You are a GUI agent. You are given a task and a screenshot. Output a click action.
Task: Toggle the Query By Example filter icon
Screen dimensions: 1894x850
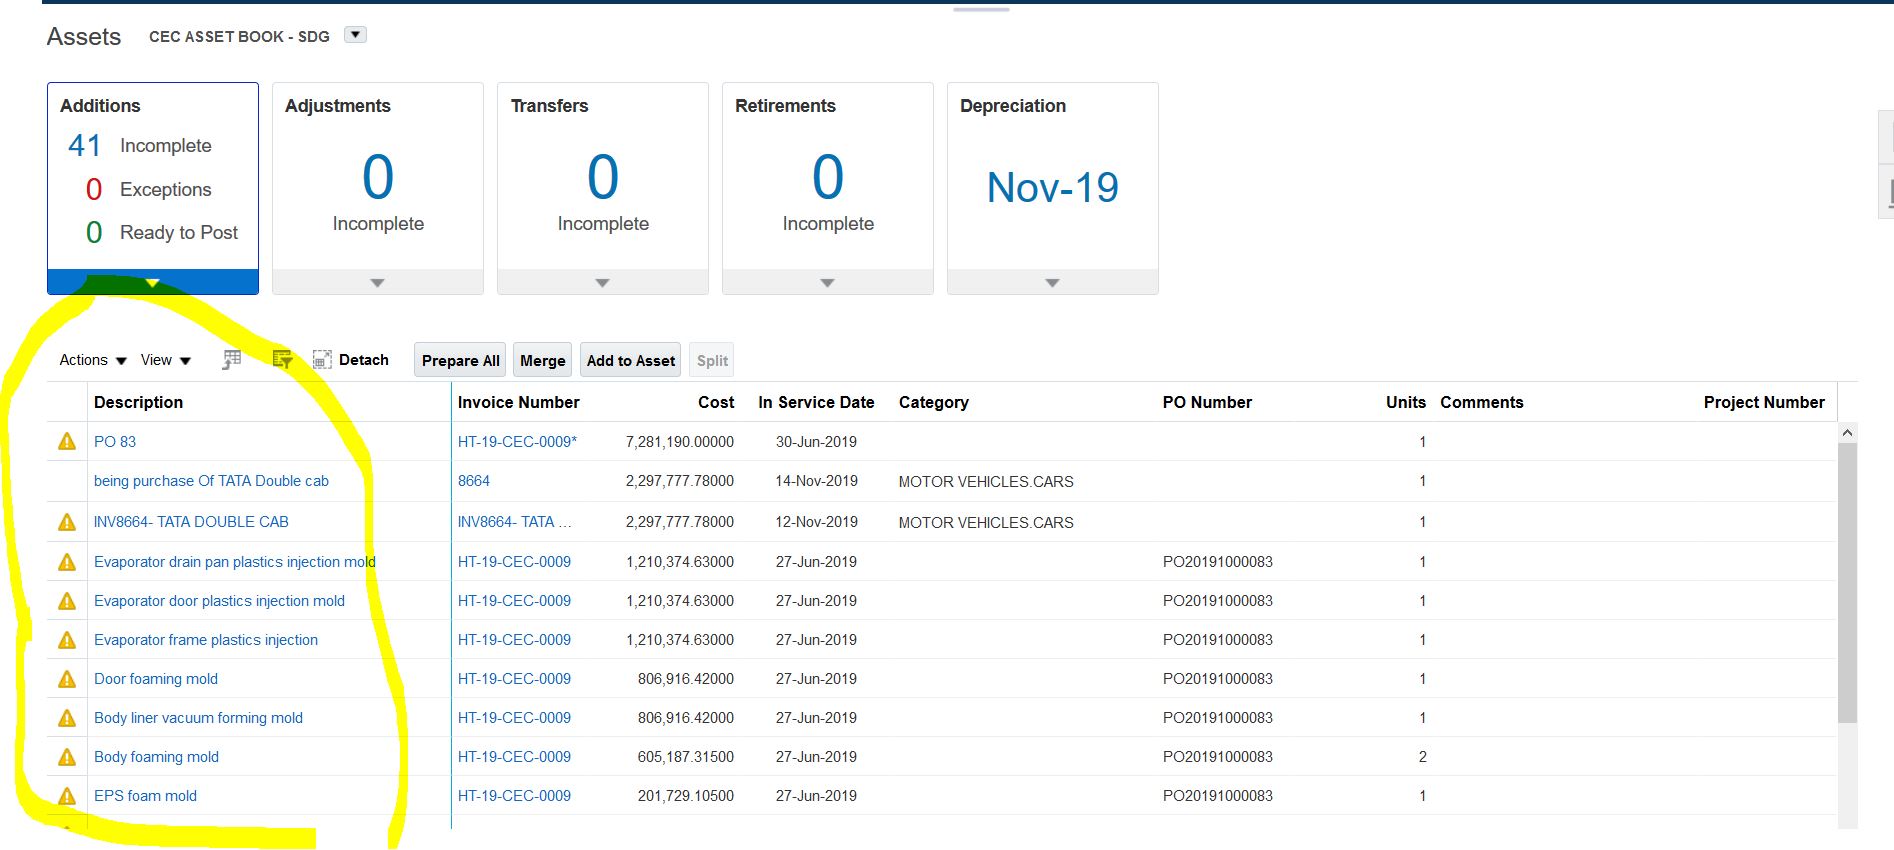coord(283,360)
